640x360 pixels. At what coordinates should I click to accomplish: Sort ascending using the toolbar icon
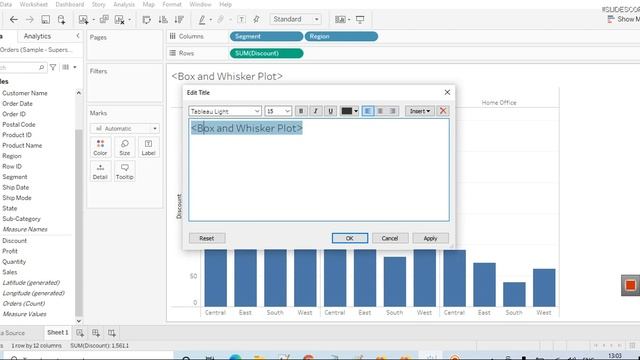162,20
